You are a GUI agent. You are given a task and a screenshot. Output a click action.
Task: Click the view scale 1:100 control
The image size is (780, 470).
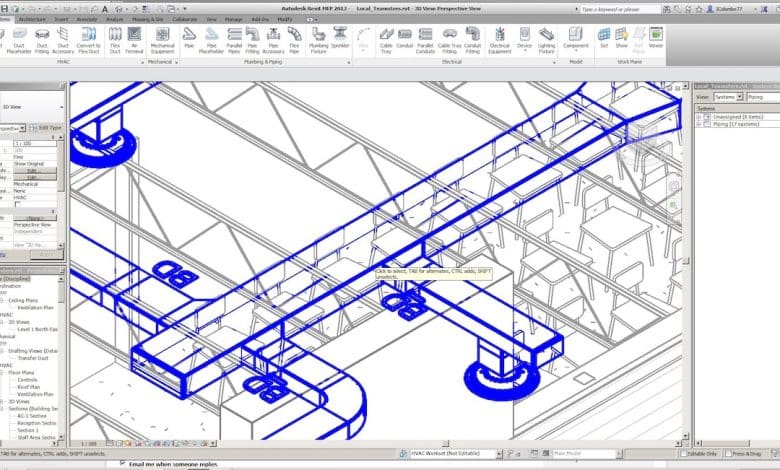[x=89, y=443]
